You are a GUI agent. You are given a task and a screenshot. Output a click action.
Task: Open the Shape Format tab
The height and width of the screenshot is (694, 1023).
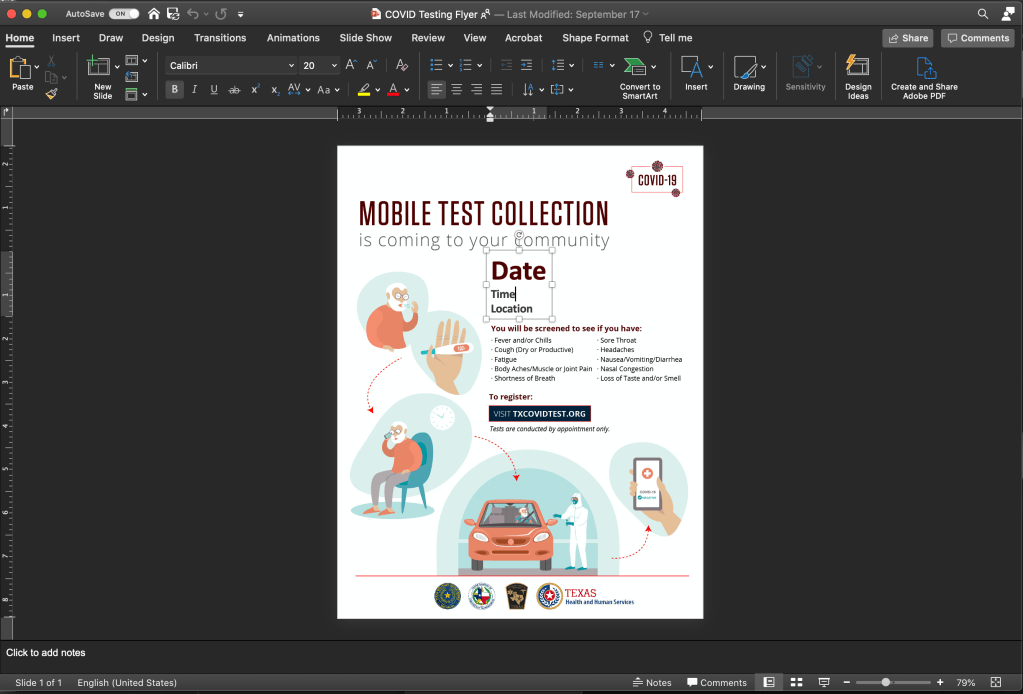595,38
